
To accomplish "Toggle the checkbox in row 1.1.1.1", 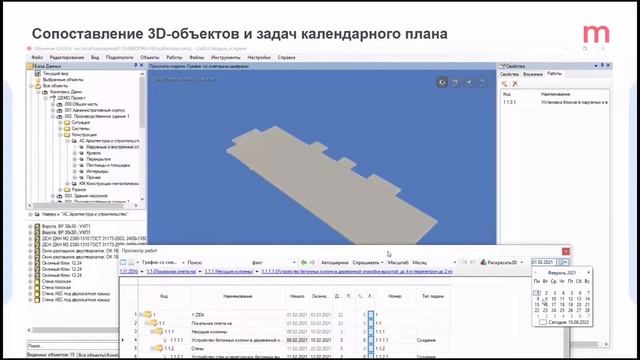I will pos(371,340).
